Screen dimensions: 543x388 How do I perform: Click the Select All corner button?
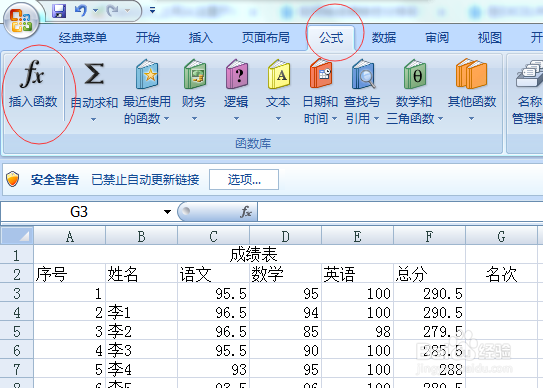17,236
